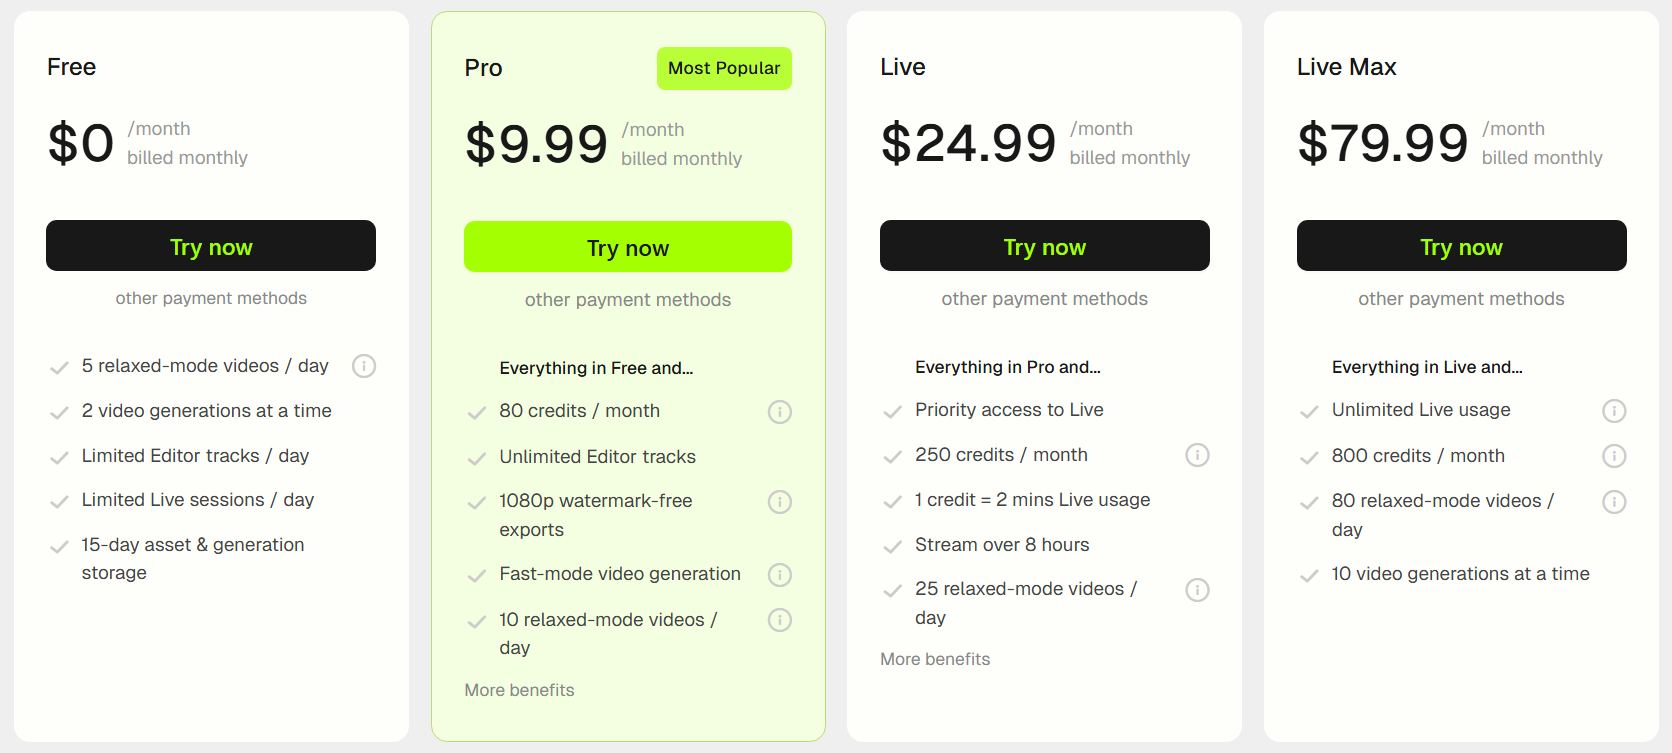Expand More benefits in Pro plan
This screenshot has width=1672, height=753.
tap(519, 690)
